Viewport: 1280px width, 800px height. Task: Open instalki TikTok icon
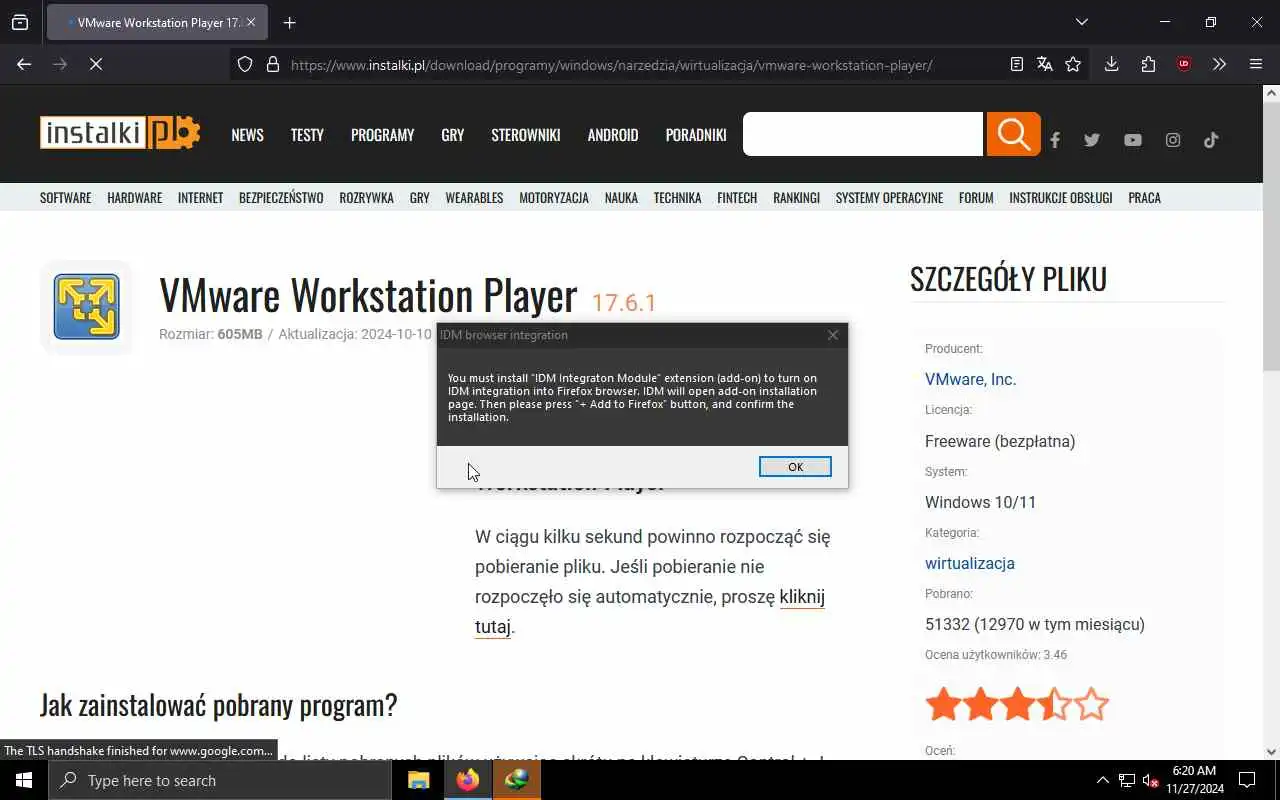(1211, 140)
